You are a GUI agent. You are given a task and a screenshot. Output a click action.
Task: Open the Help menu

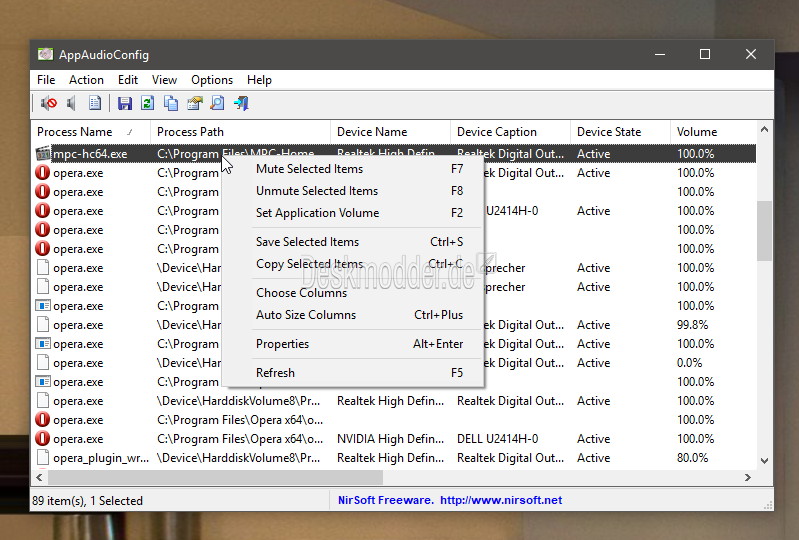[259, 80]
